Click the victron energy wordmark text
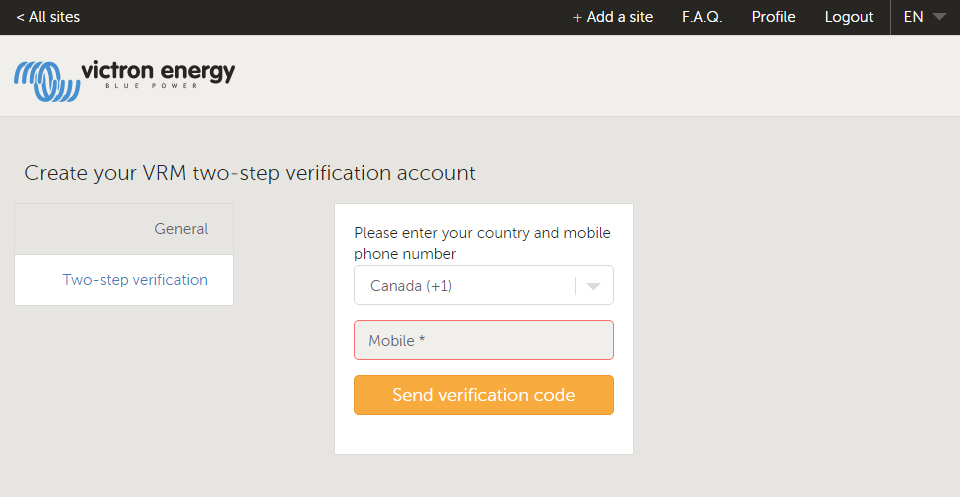Viewport: 960px width, 497px height. coord(158,70)
